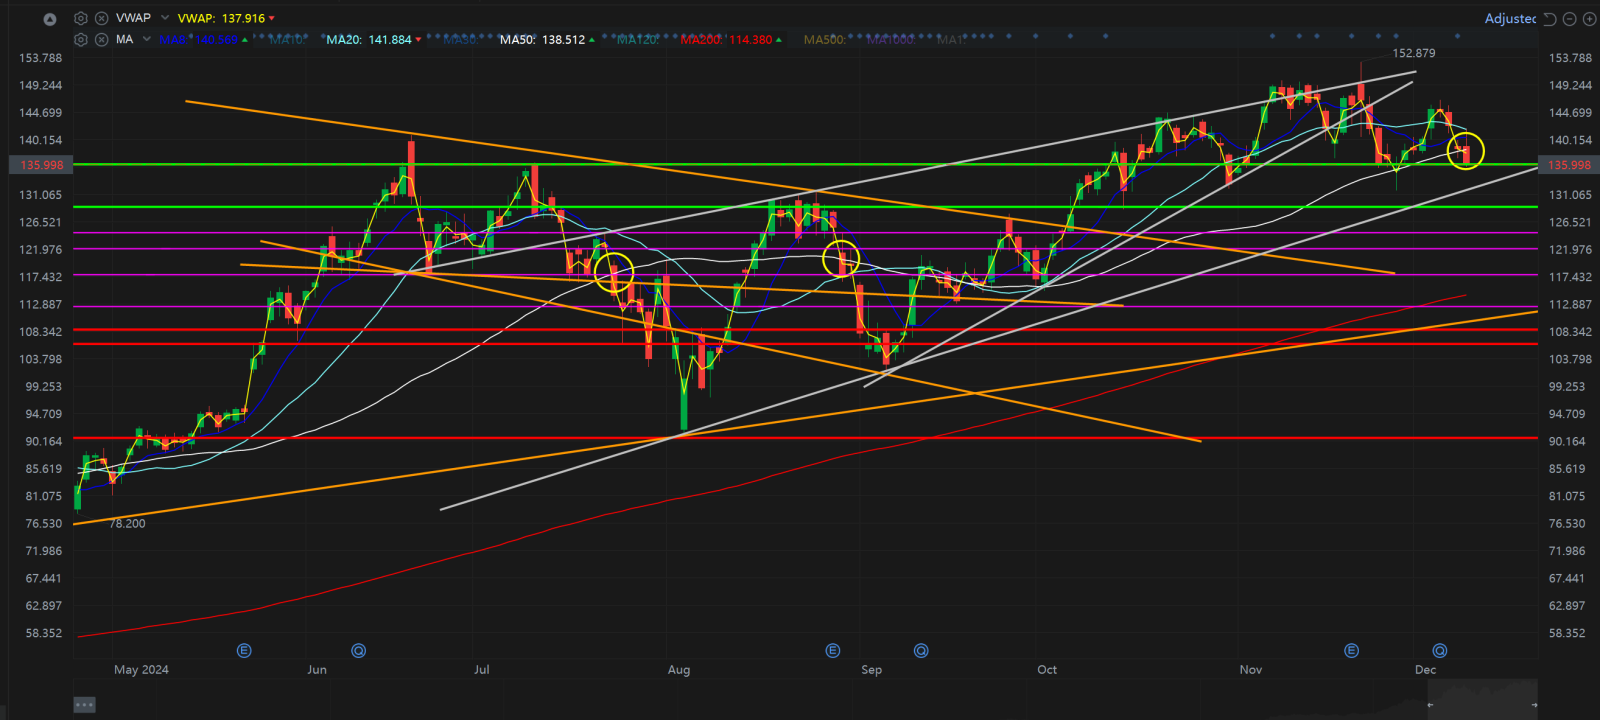Click the @ event marker in June

(359, 651)
